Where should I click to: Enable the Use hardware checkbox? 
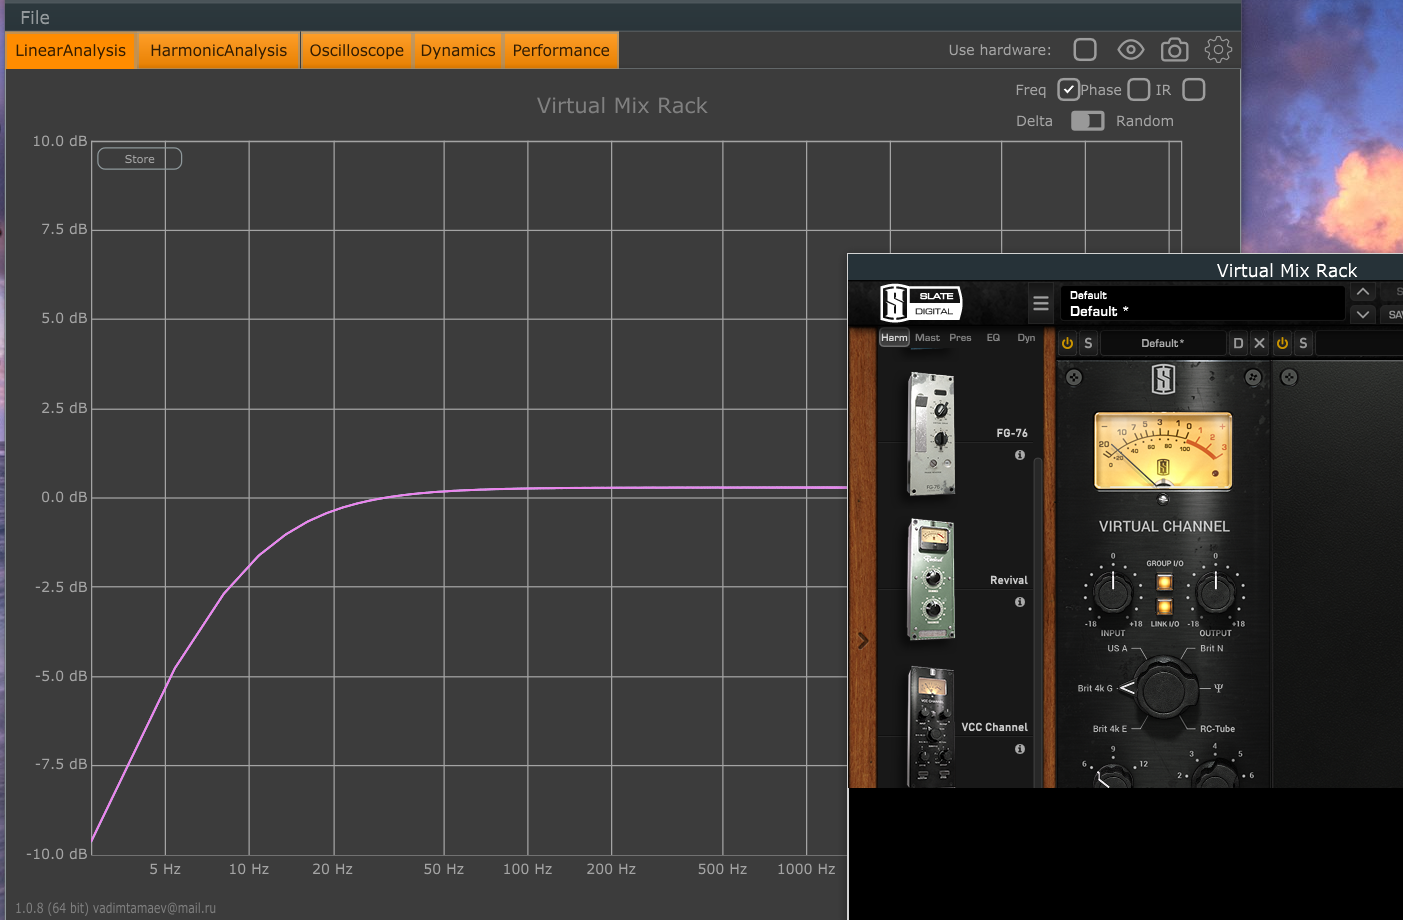(x=1085, y=49)
